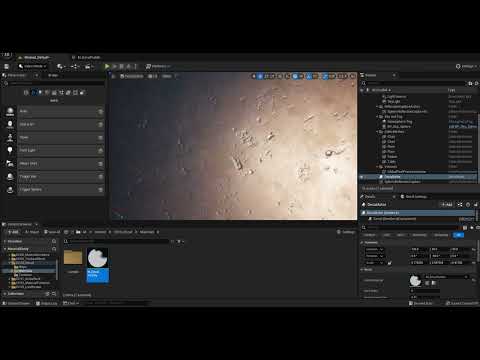
Task: Collapse the Volumes folder in Outliner
Action: coord(377,167)
